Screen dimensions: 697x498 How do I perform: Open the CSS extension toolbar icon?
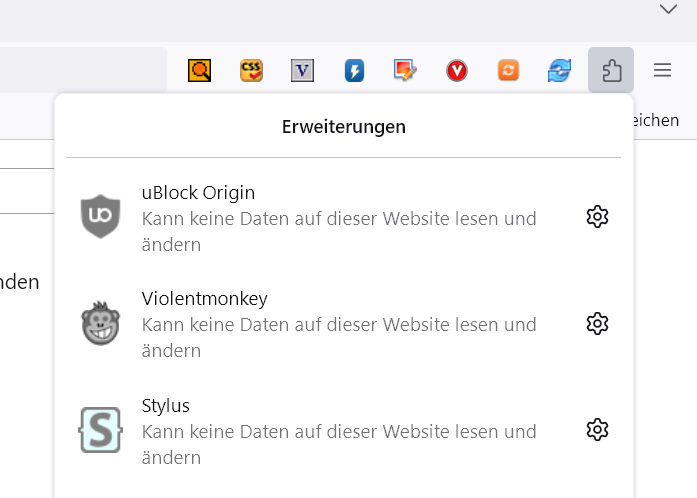coord(252,71)
